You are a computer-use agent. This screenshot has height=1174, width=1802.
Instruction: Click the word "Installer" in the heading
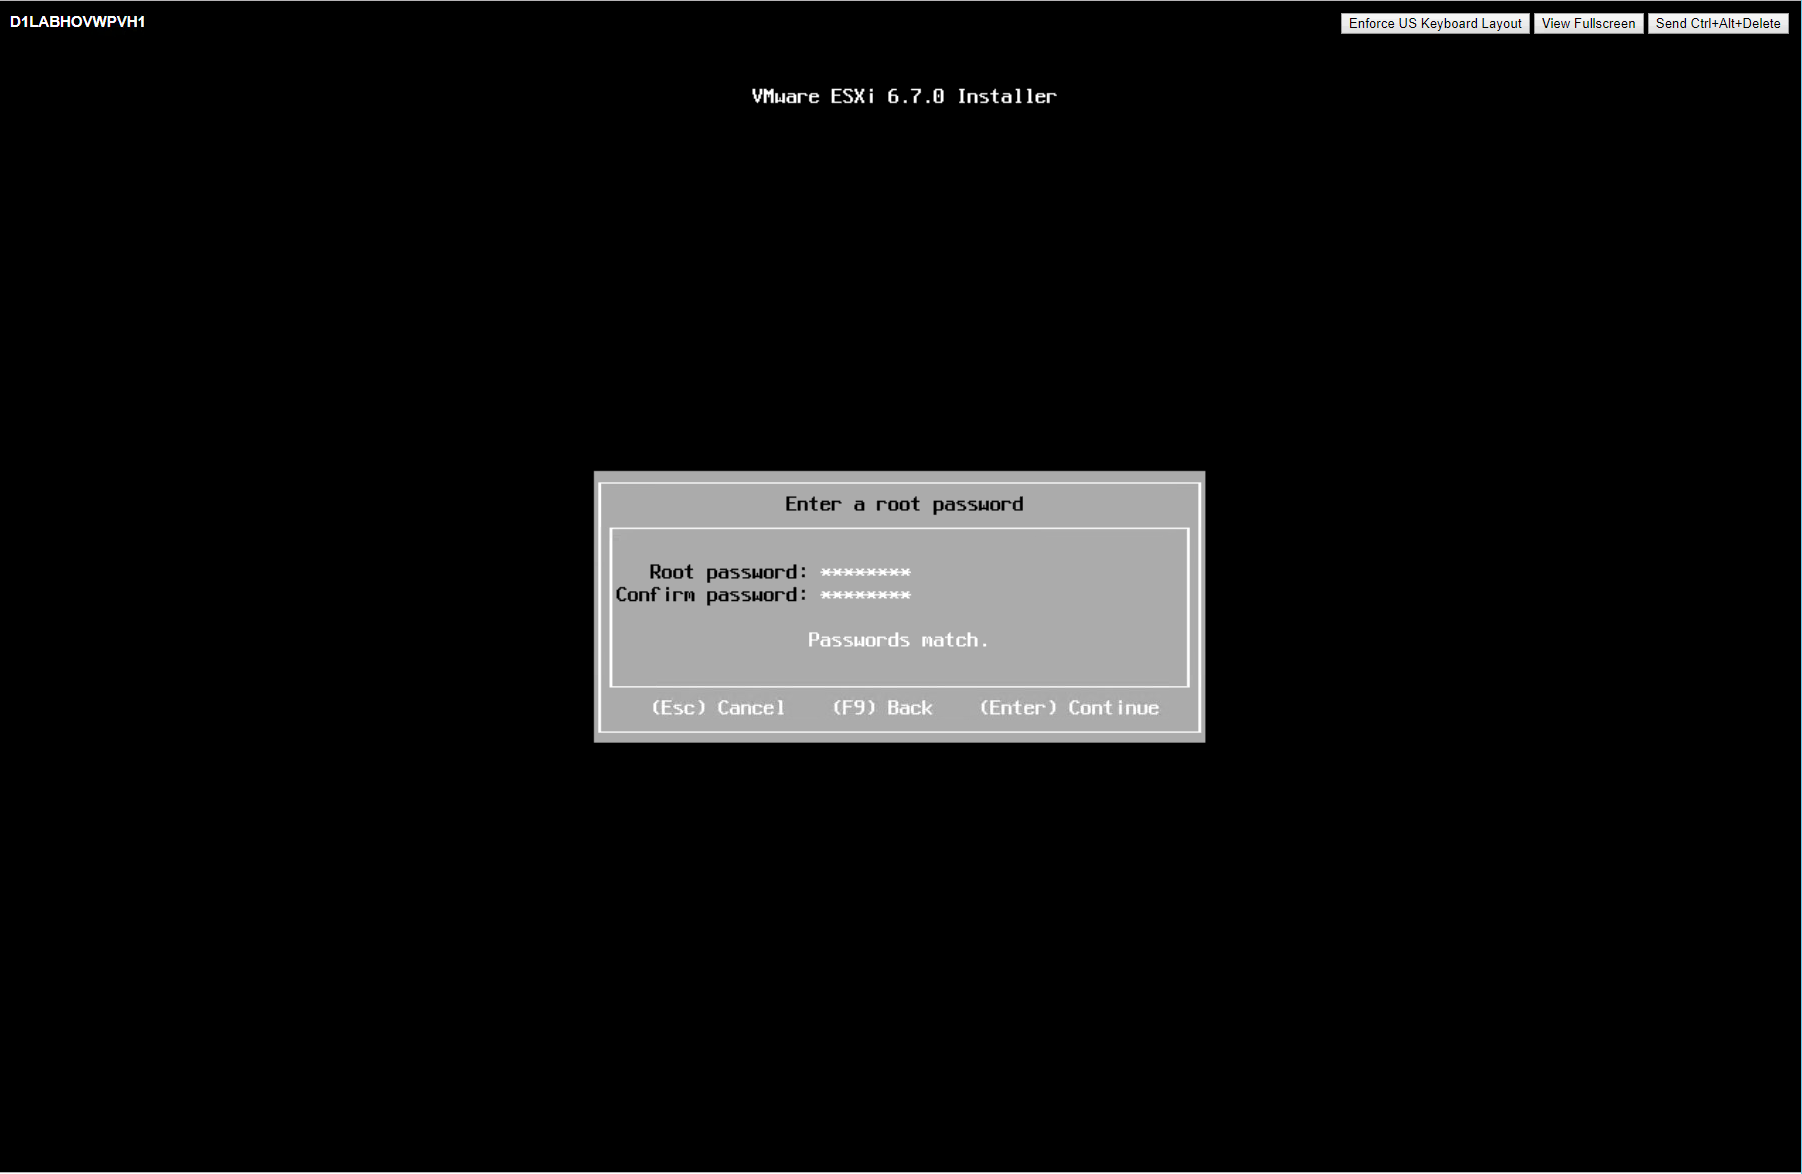1006,97
